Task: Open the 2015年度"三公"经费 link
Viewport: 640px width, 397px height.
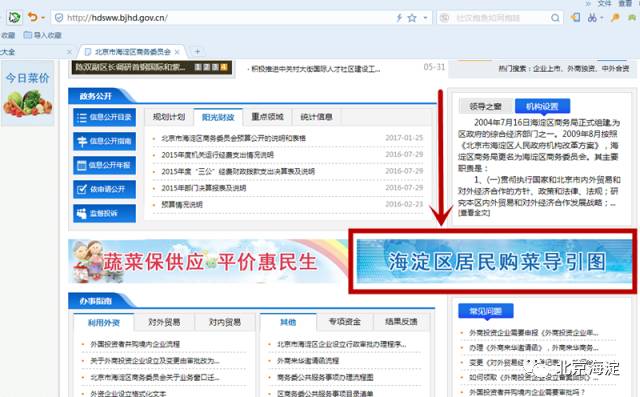Action: click(238, 171)
